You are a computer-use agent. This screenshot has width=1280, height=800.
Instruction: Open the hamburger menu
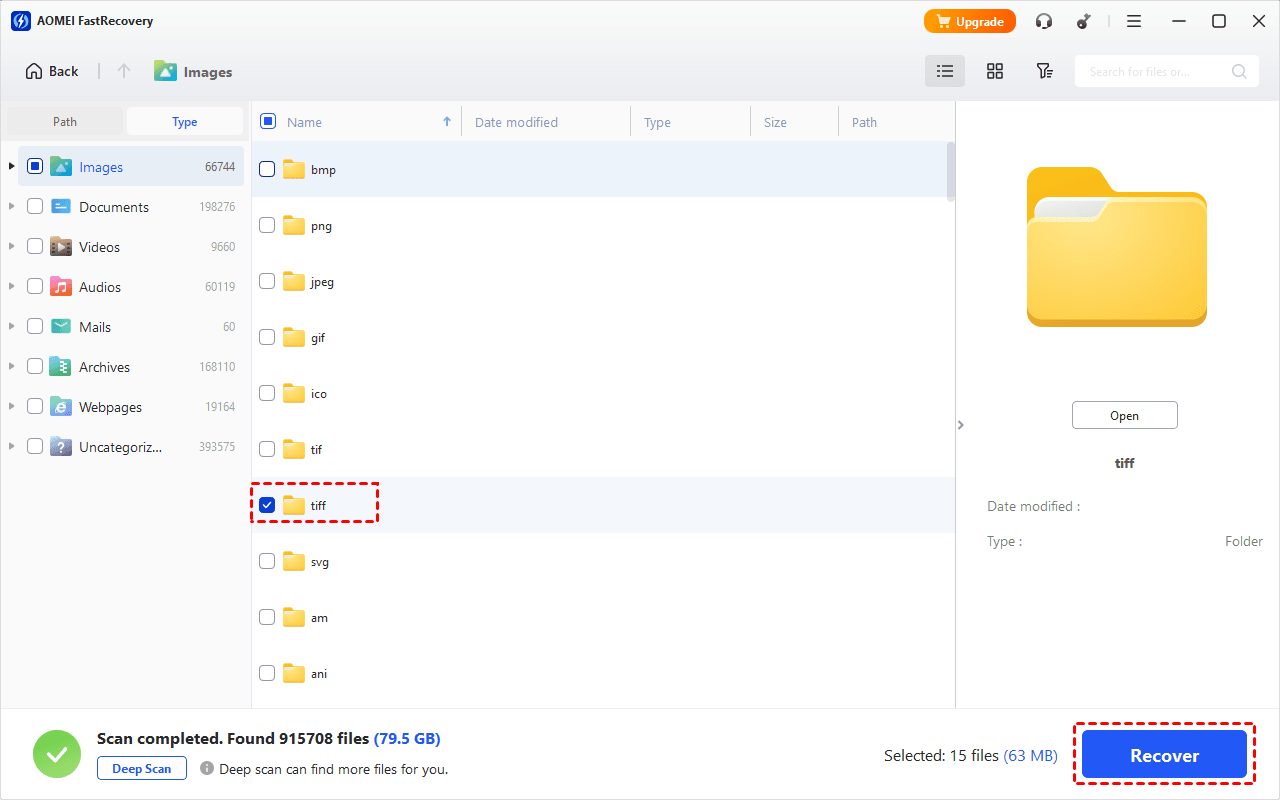[x=1134, y=21]
